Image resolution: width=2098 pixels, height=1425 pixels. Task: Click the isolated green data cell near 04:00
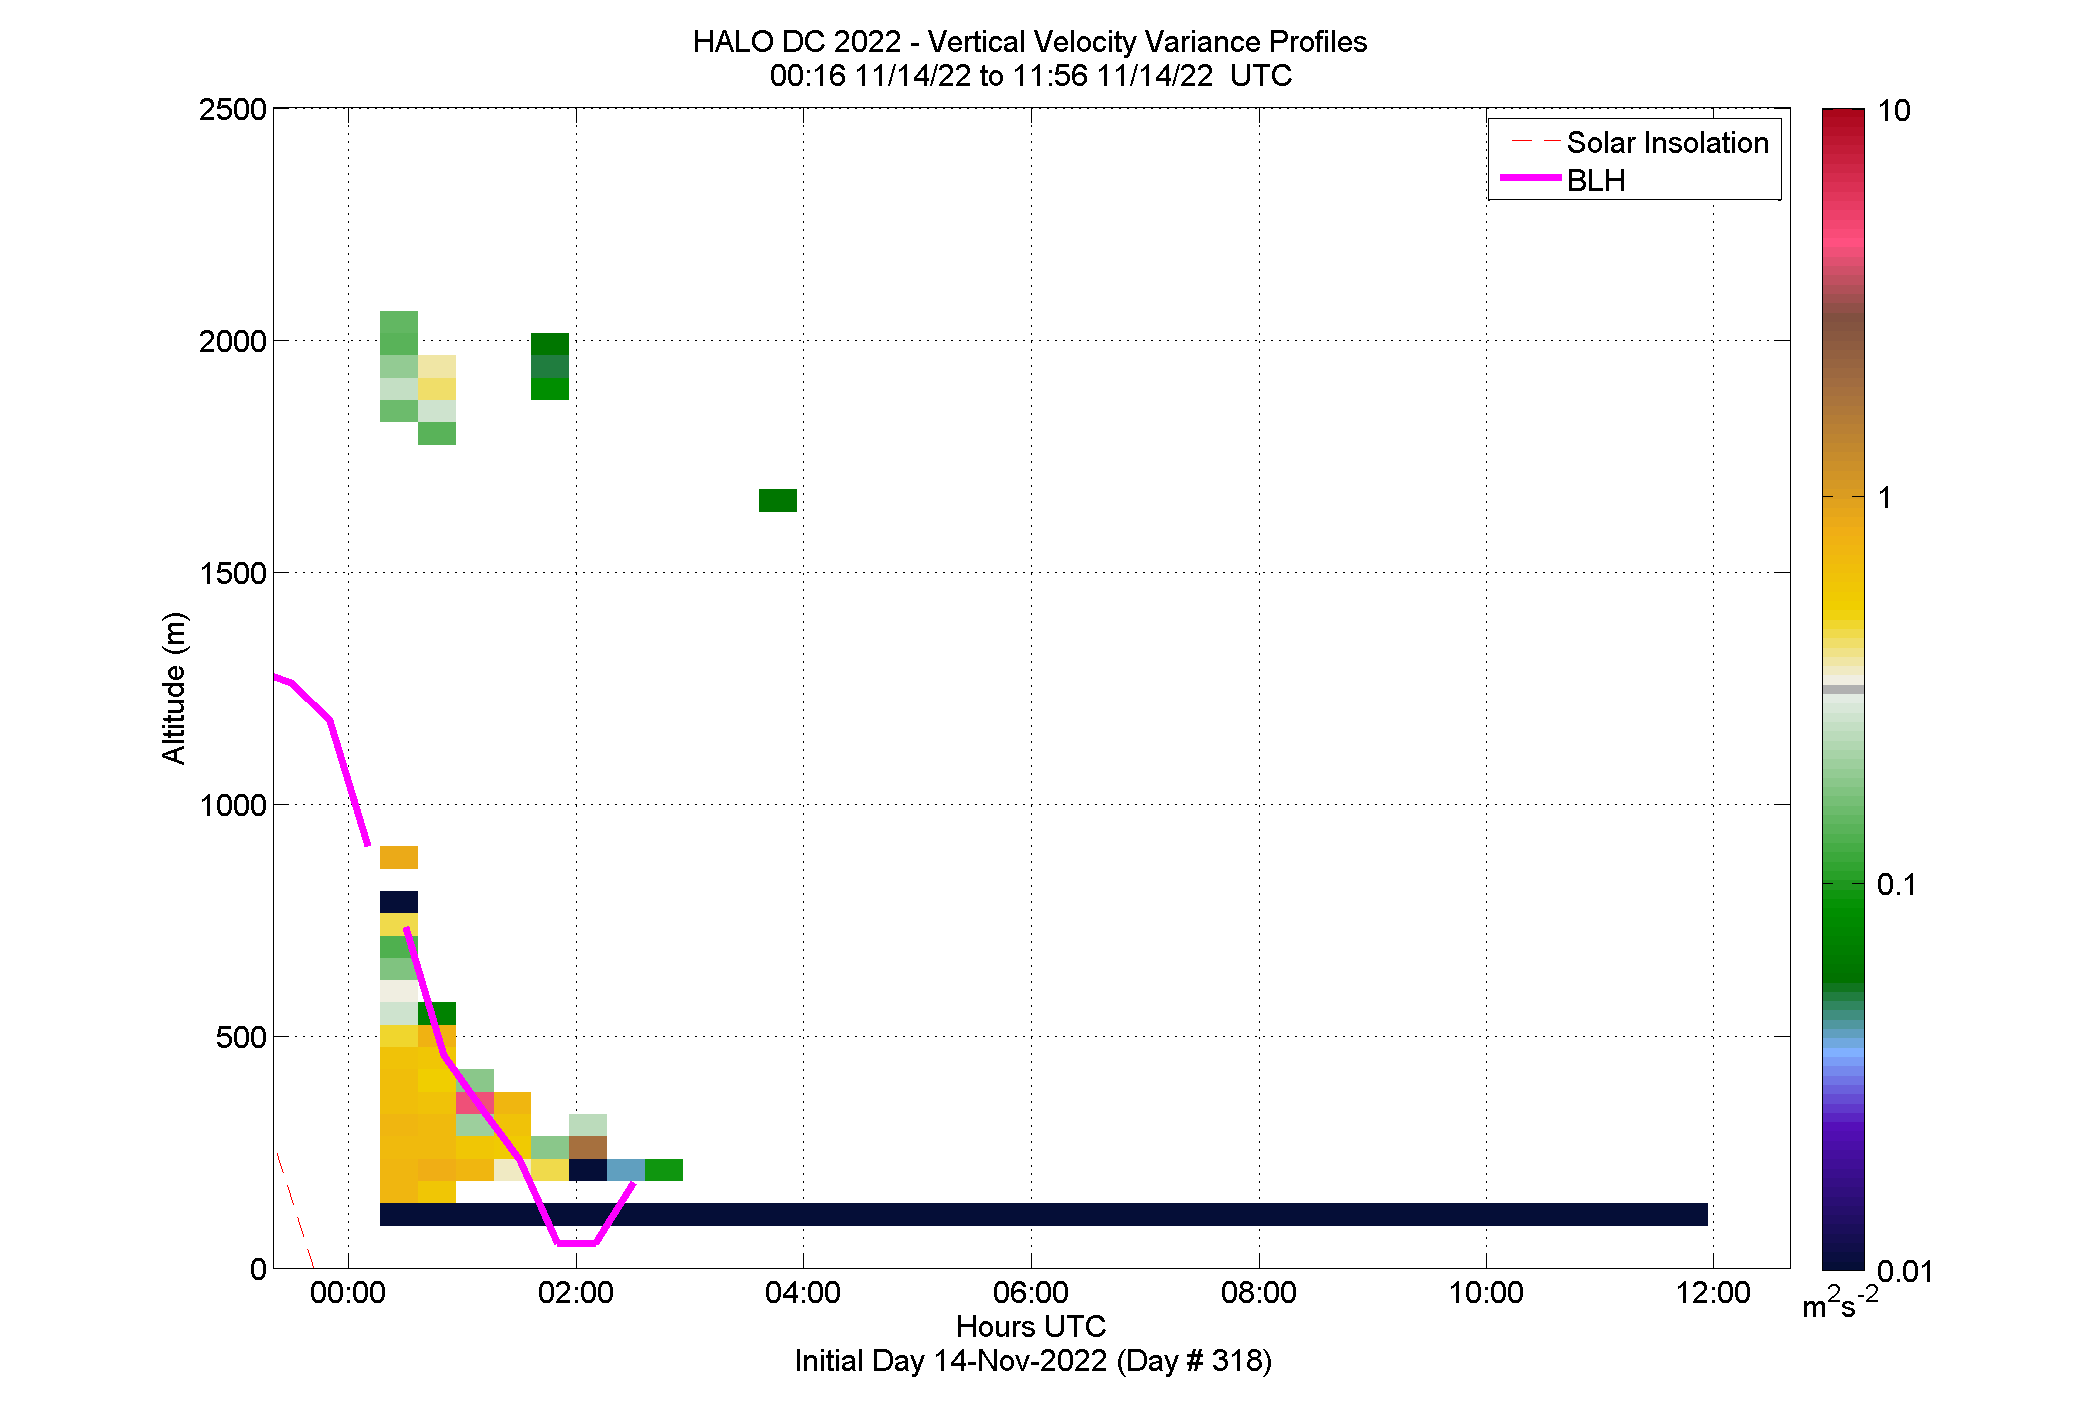pyautogui.click(x=778, y=500)
